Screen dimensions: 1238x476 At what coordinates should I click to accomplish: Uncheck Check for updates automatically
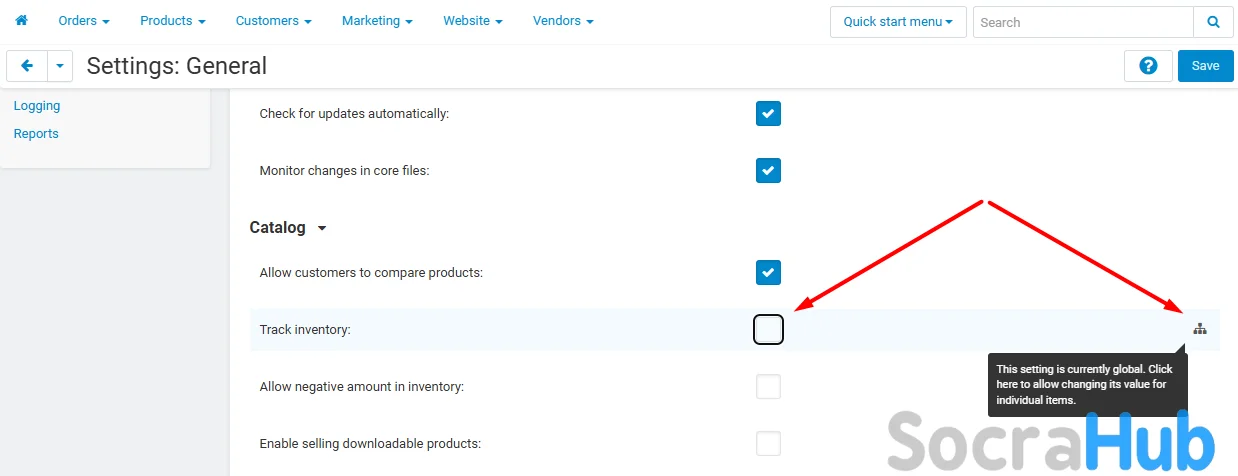768,114
